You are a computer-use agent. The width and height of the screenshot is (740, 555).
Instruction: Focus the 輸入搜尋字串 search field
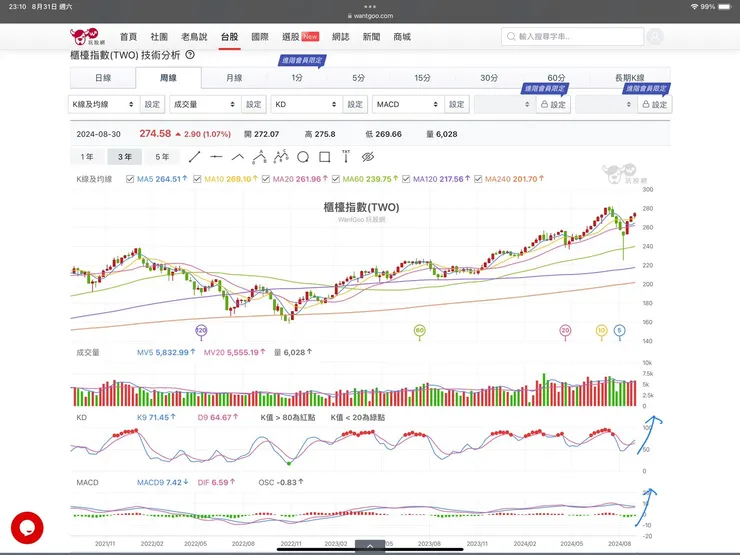572,36
